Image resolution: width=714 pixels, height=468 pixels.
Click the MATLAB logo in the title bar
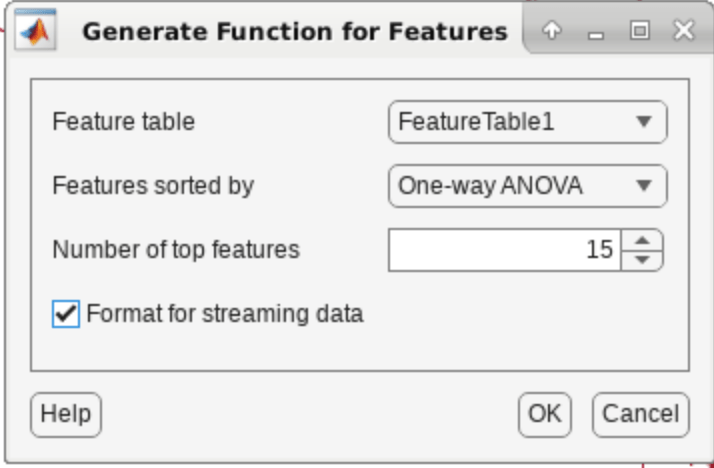pyautogui.click(x=37, y=31)
